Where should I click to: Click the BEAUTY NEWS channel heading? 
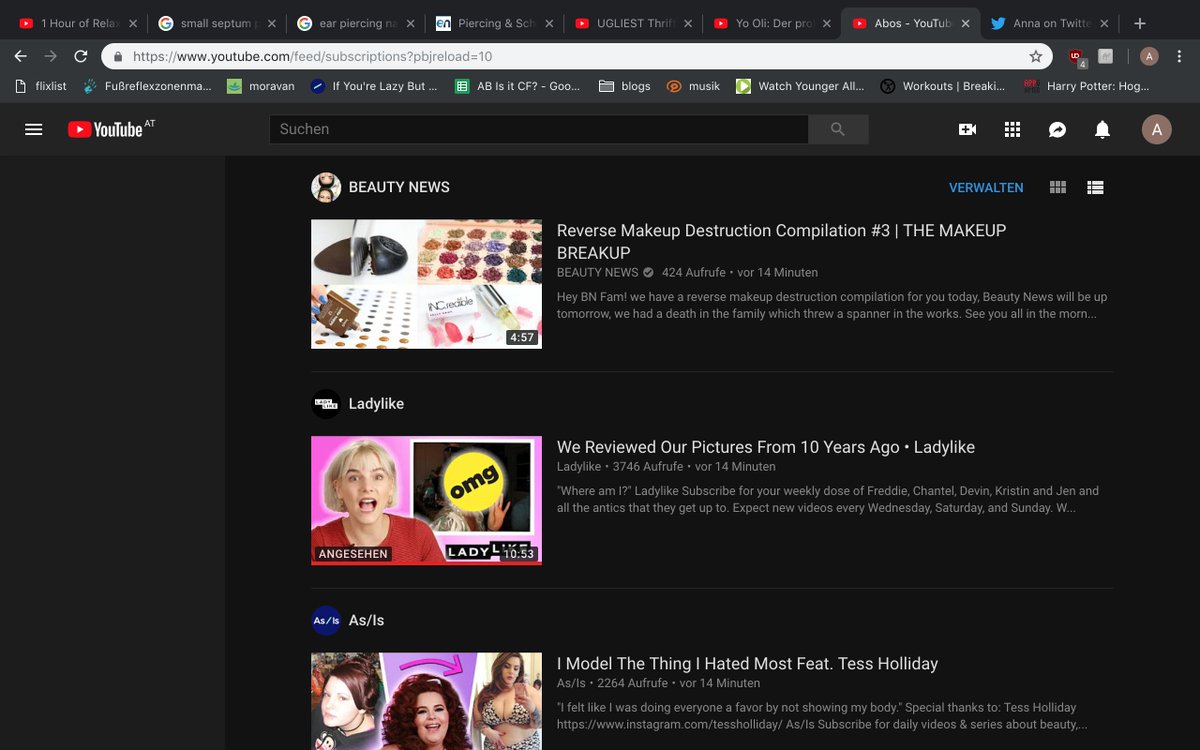[x=399, y=187]
